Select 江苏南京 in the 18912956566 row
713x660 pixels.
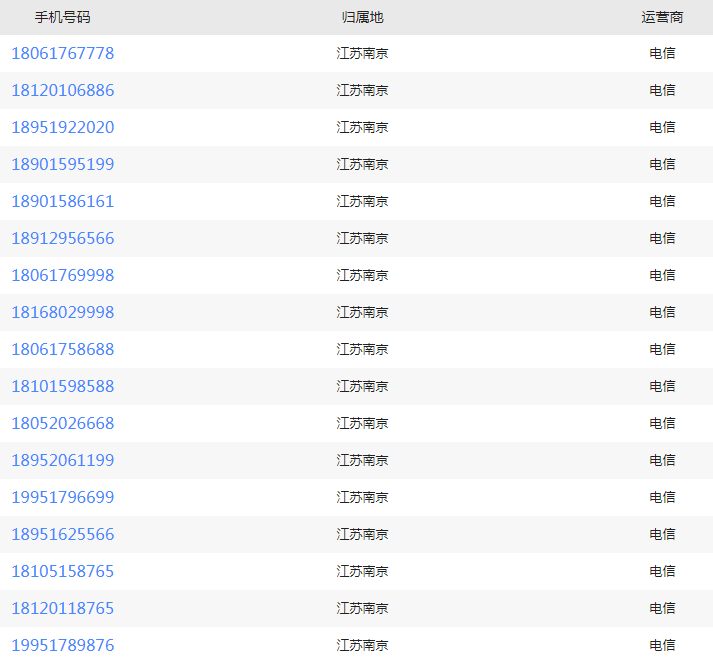pos(362,238)
